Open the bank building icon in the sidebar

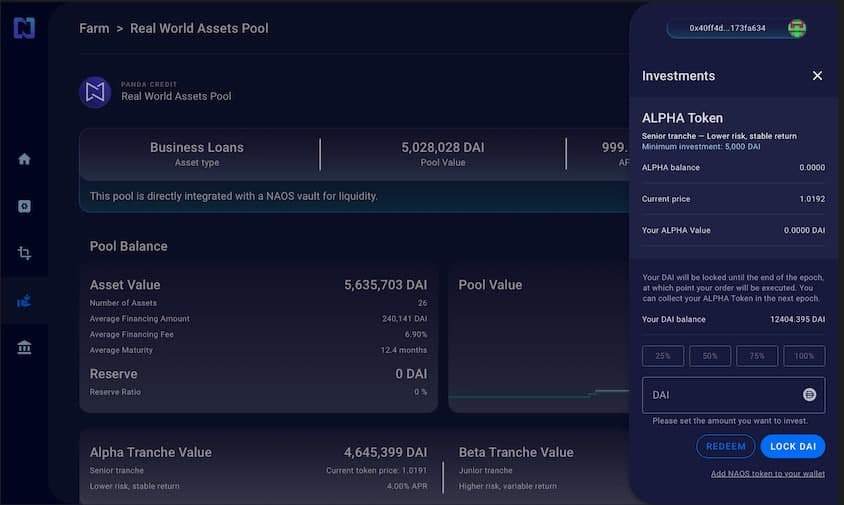(24, 347)
